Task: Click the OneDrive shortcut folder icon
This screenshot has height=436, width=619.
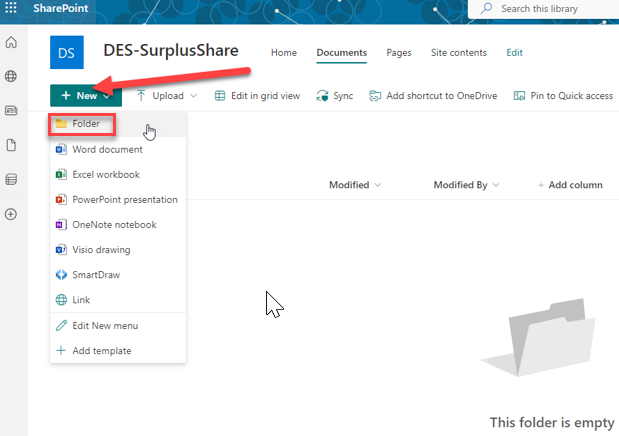Action: [x=375, y=96]
